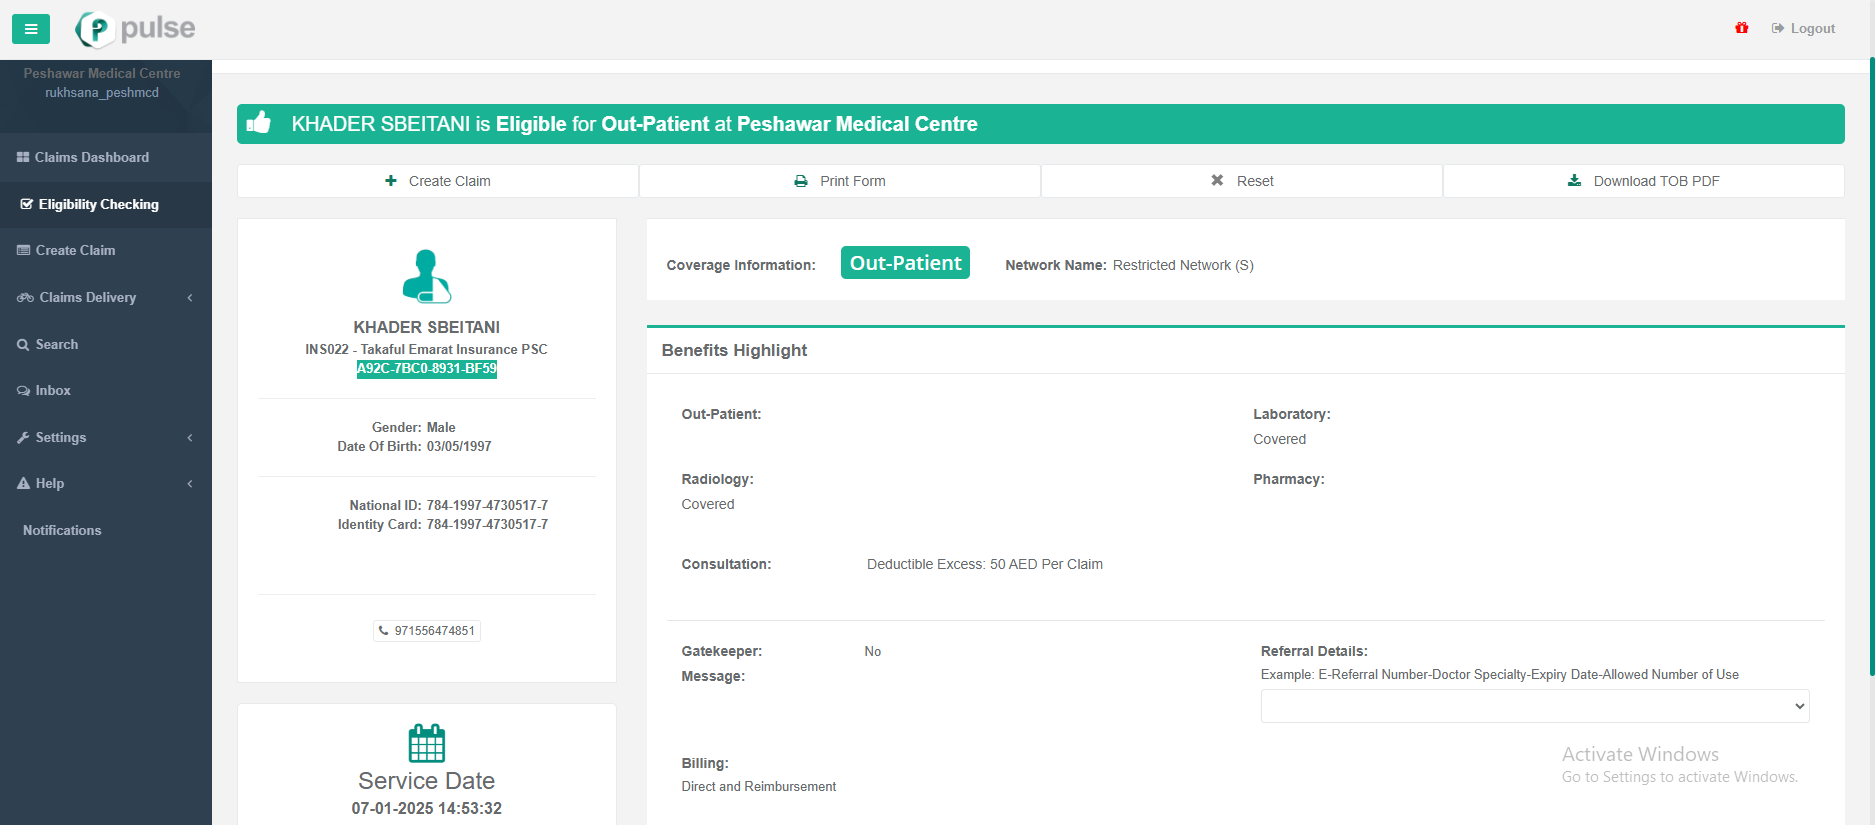Viewport: 1875px width, 825px height.
Task: Select Inbox in the sidebar
Action: coord(52,390)
